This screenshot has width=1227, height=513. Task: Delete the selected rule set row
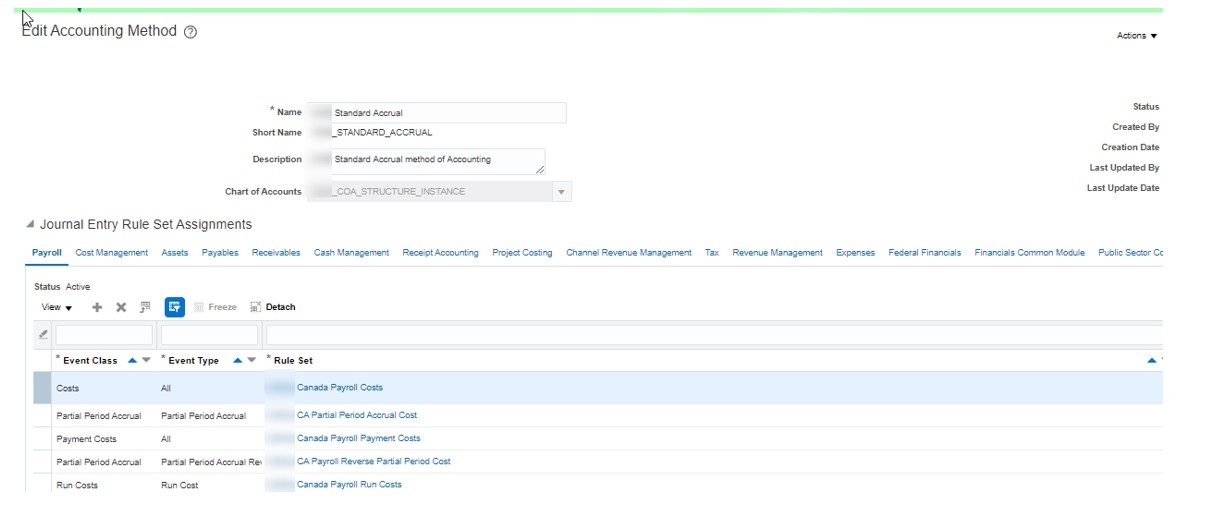[121, 308]
